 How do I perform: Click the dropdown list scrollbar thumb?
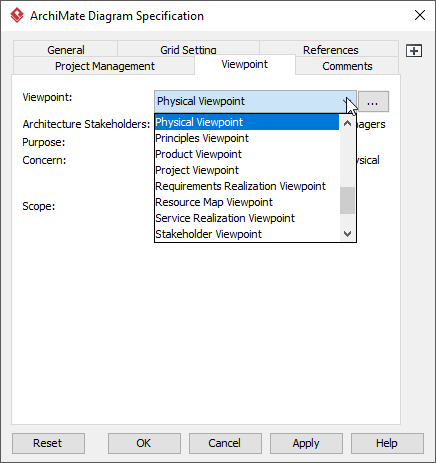[x=347, y=200]
